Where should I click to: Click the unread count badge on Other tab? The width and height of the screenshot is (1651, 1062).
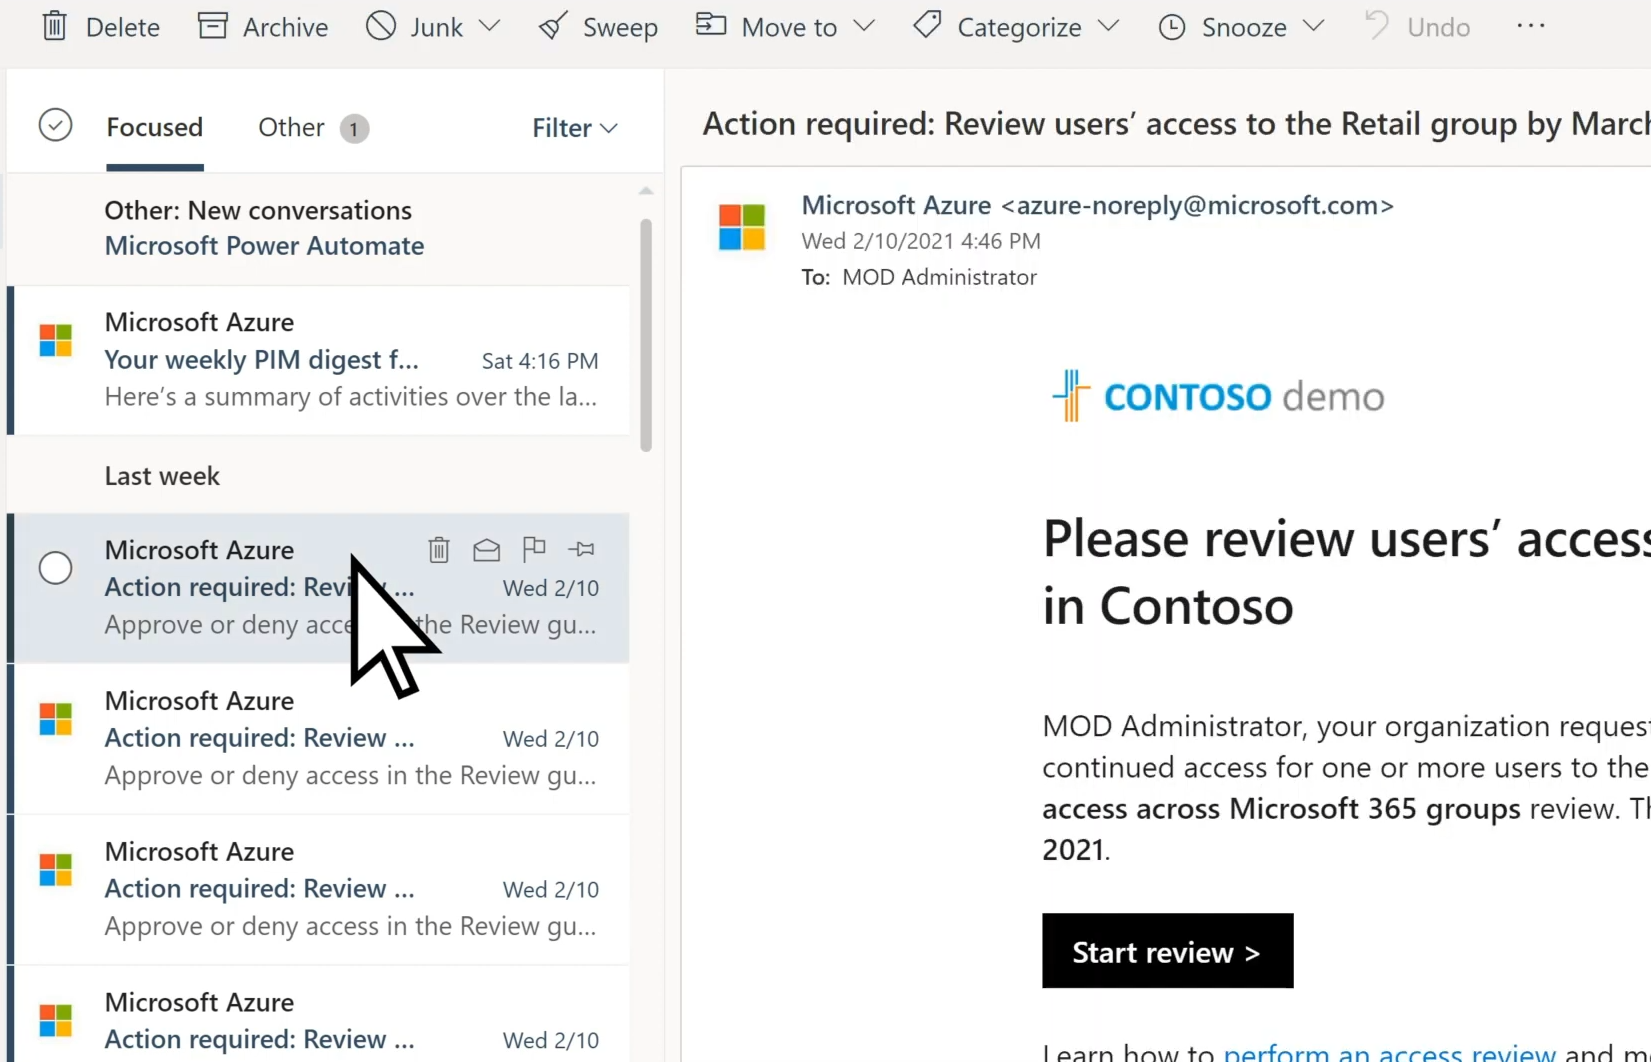coord(354,128)
